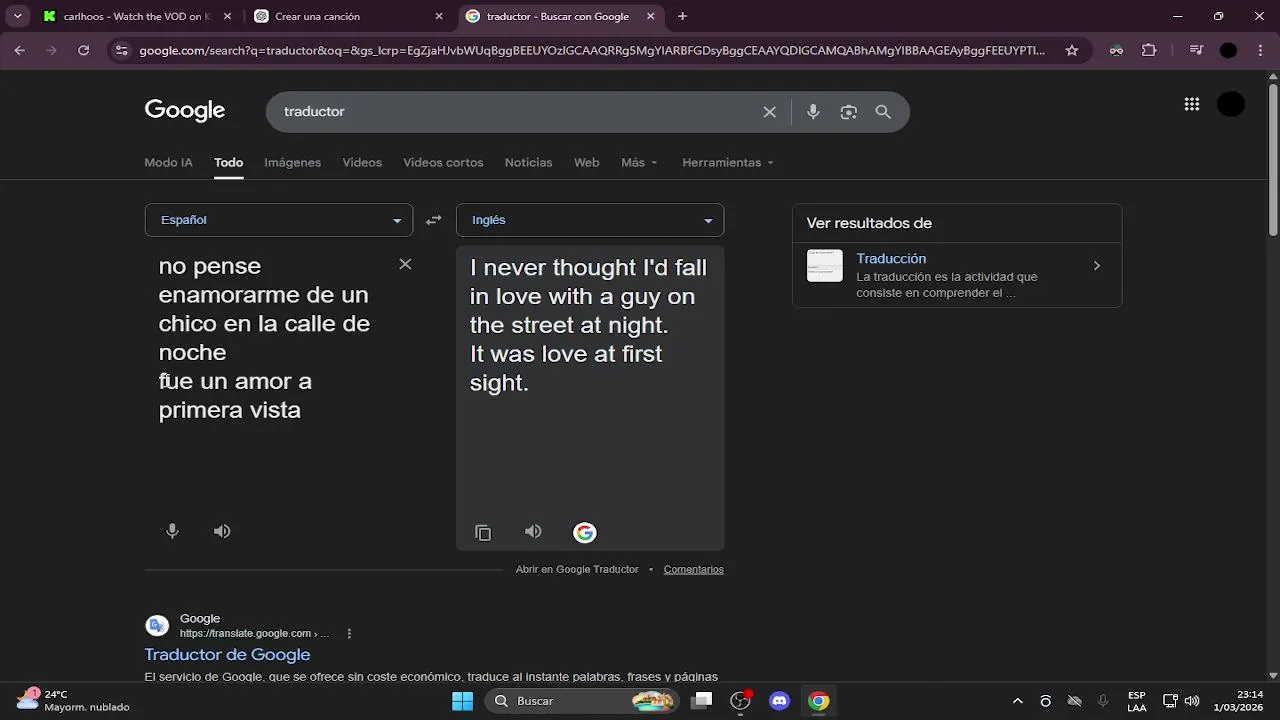Open the ESP LAA keyboard language switcher
This screenshot has width=1280, height=720.
coord(1137,701)
